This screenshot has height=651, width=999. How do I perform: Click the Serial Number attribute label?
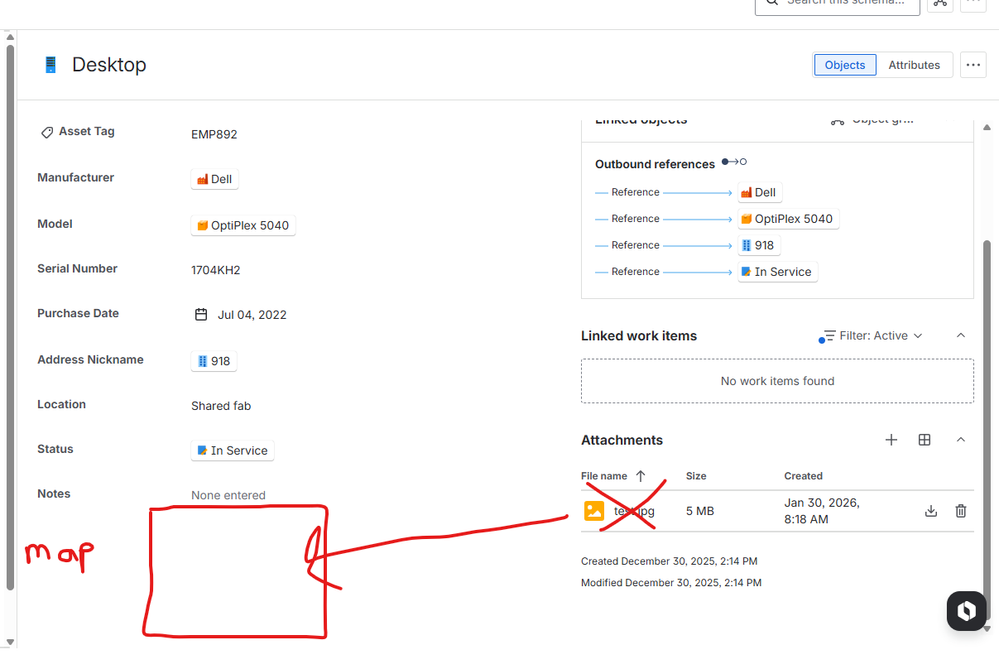(x=77, y=269)
